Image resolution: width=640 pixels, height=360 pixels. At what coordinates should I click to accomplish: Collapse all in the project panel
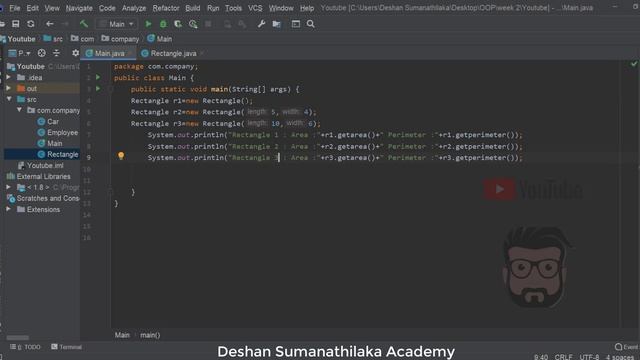pos(56,53)
